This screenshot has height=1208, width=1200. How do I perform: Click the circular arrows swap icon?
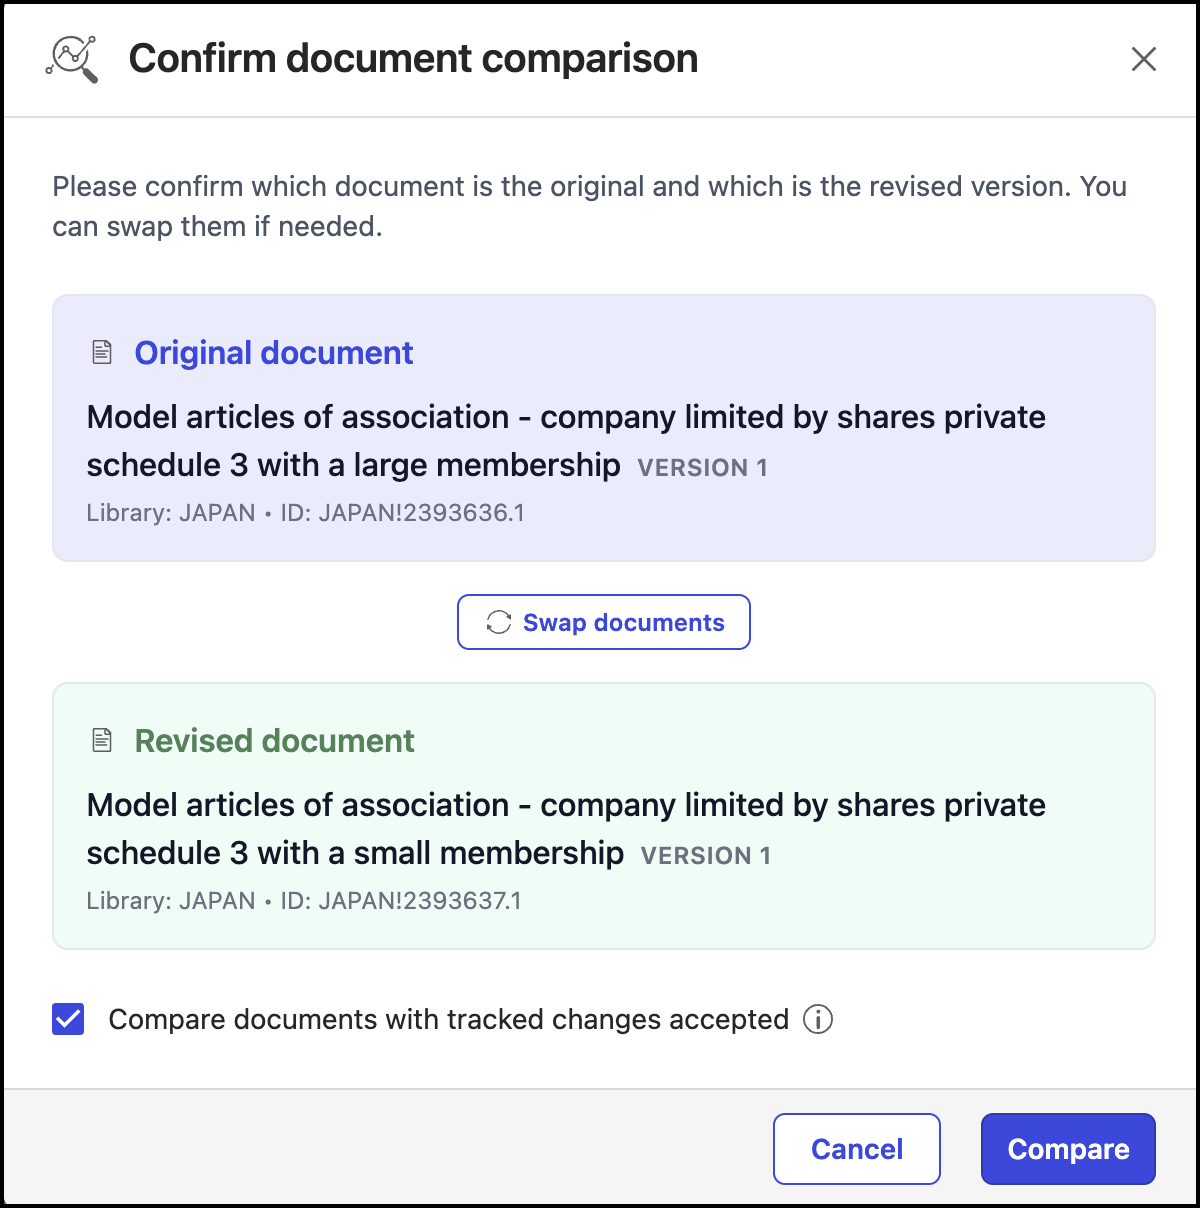[x=498, y=622]
